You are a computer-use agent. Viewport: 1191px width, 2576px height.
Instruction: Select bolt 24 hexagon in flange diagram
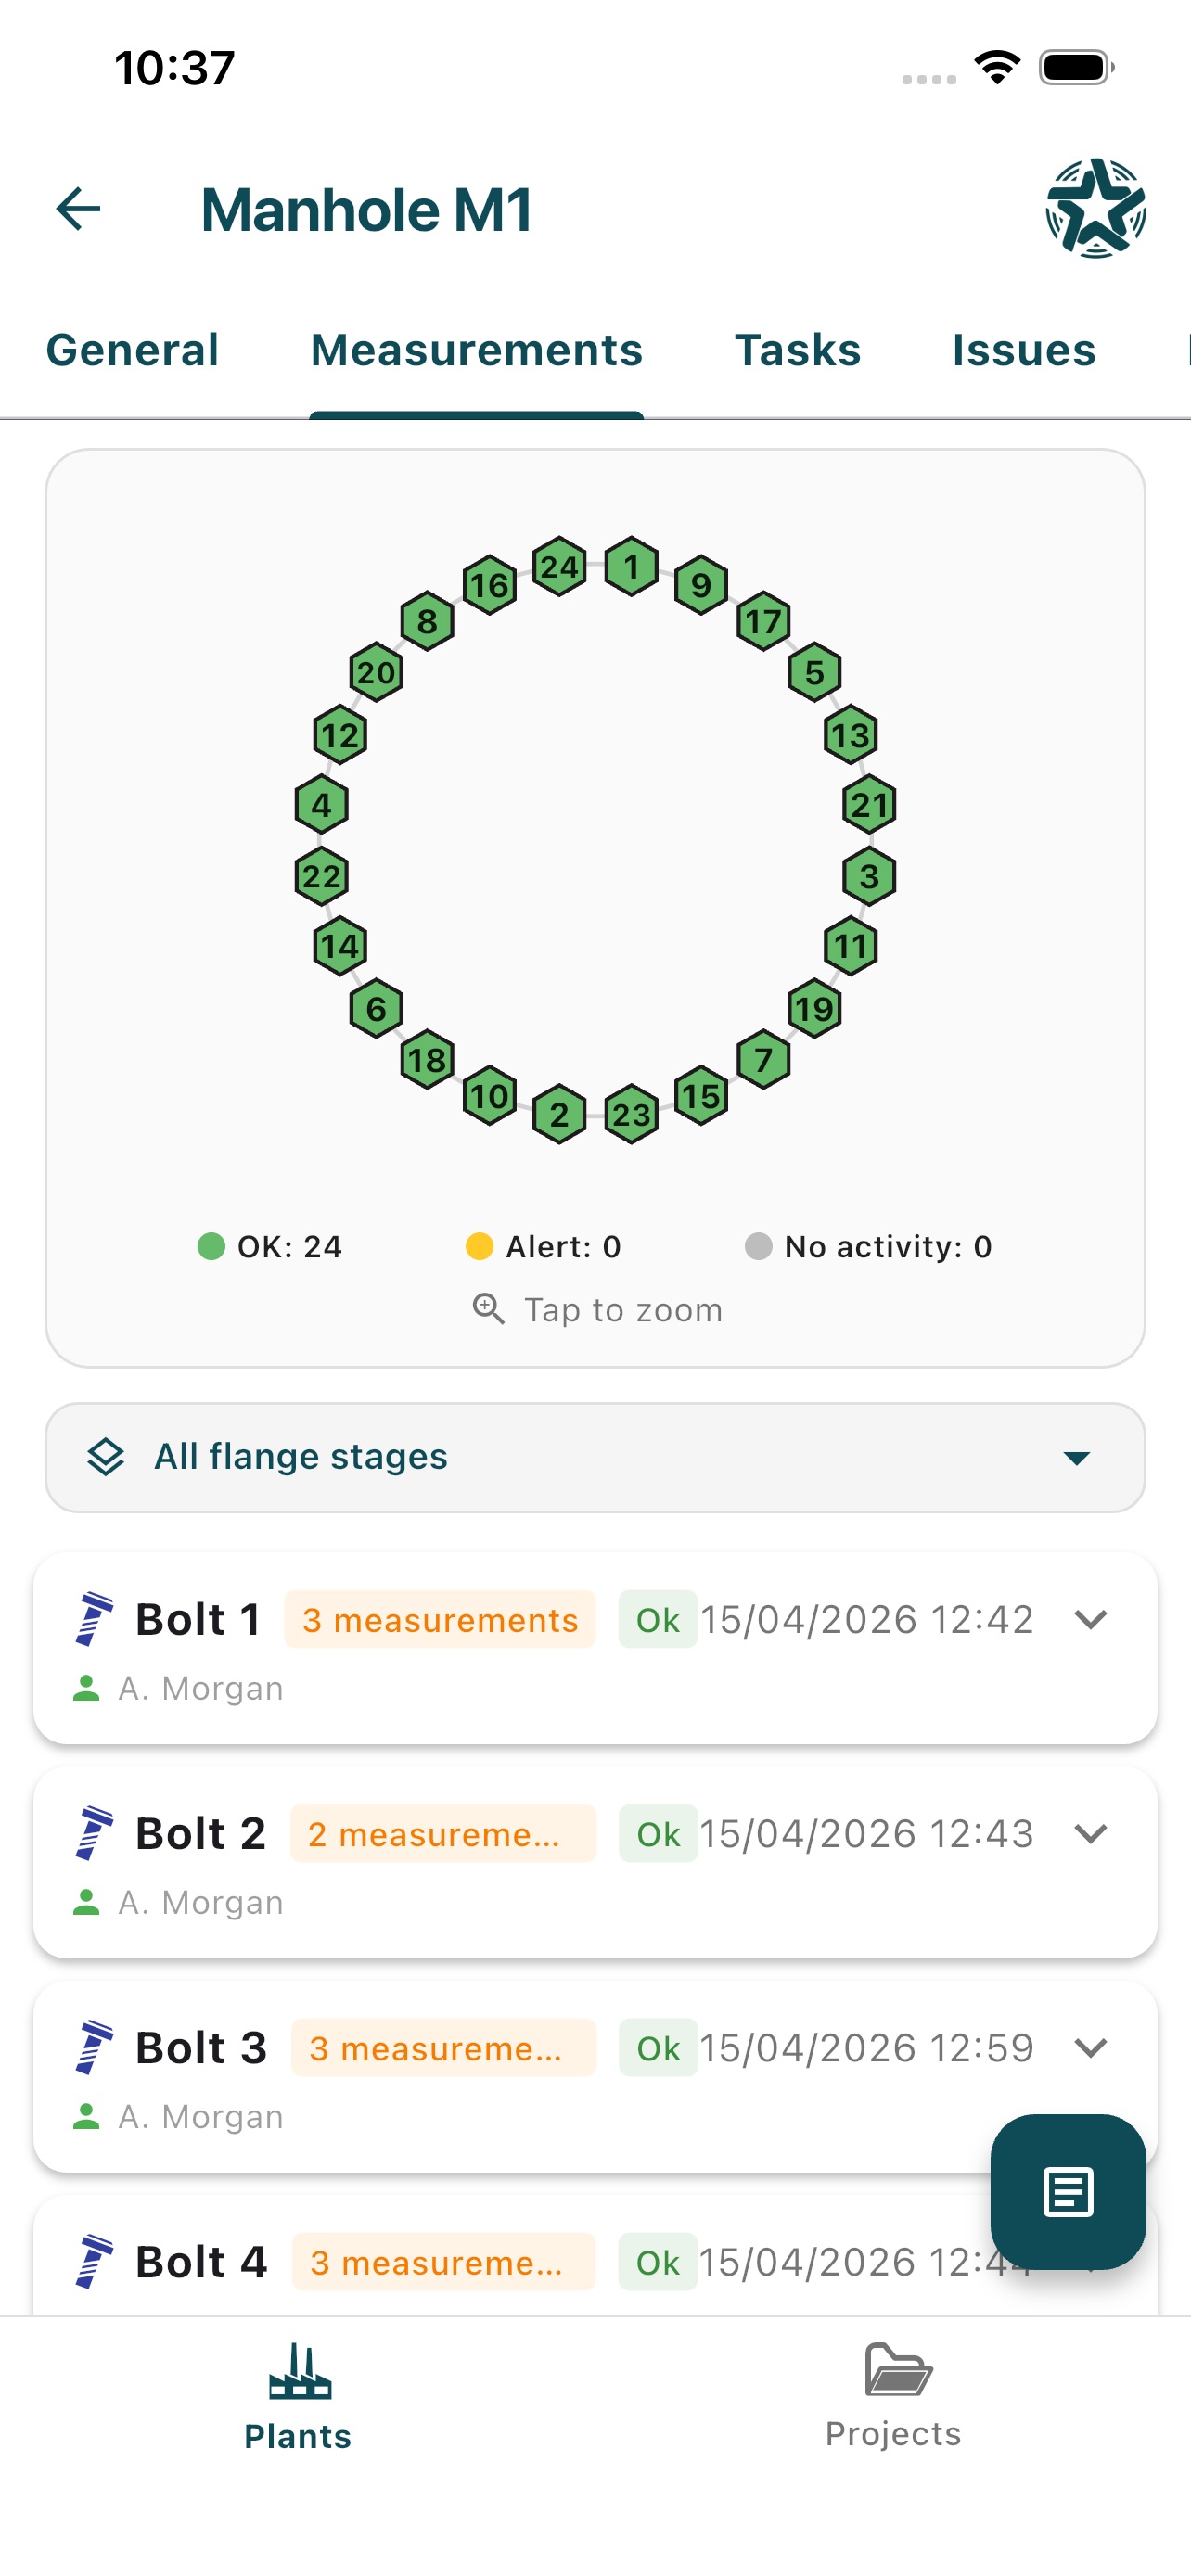tap(559, 567)
